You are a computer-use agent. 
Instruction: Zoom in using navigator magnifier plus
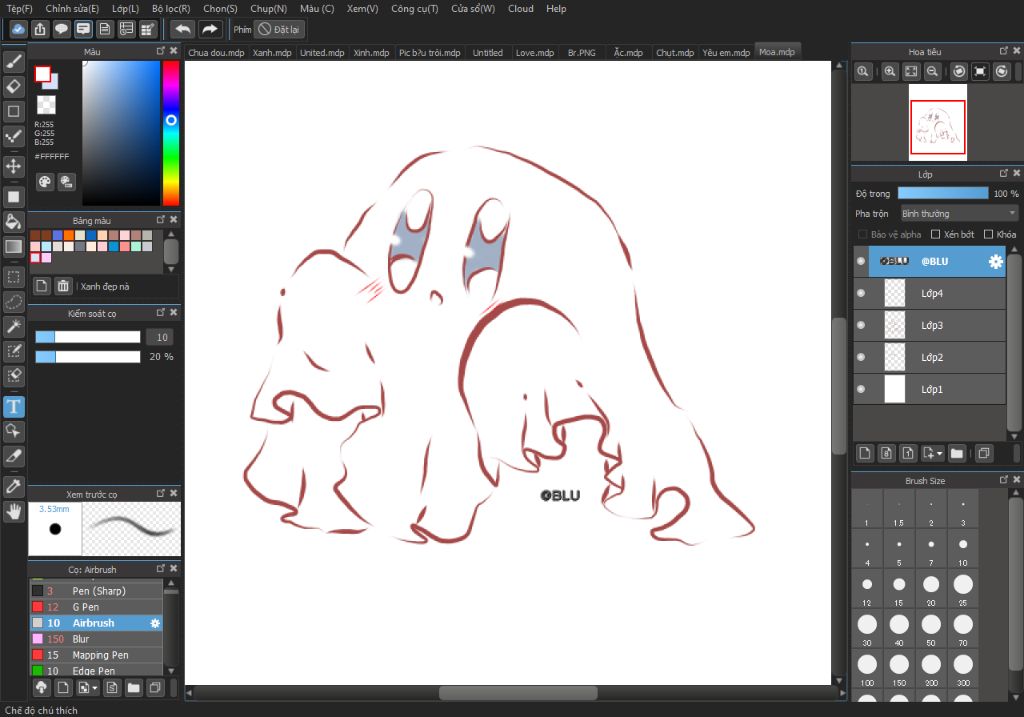coord(889,71)
